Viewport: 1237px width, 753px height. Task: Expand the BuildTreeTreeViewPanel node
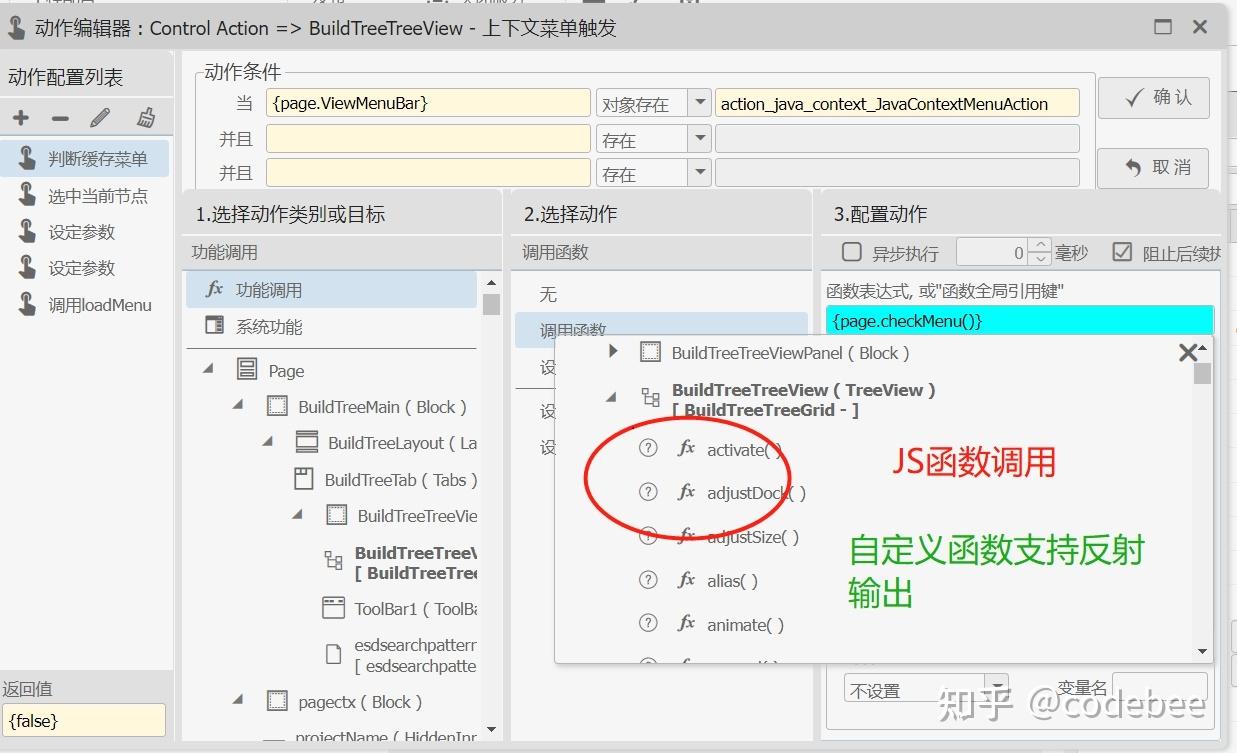tap(613, 352)
